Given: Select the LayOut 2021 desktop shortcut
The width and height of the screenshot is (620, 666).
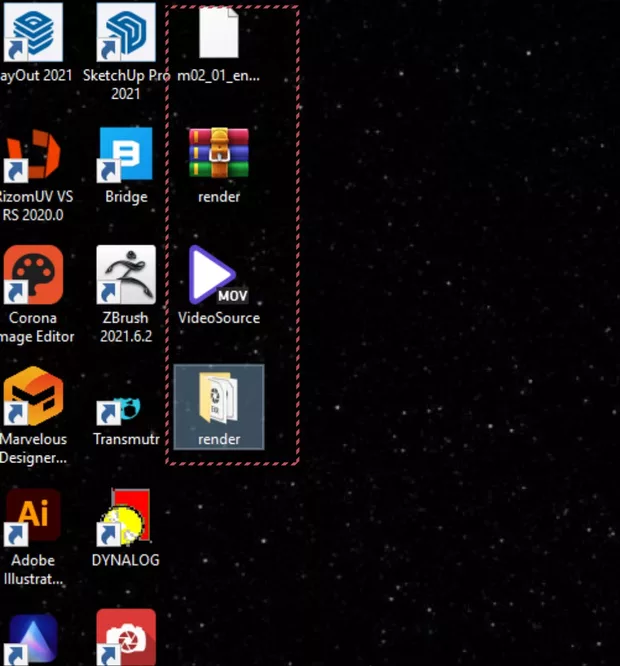Looking at the screenshot, I should point(33,32).
